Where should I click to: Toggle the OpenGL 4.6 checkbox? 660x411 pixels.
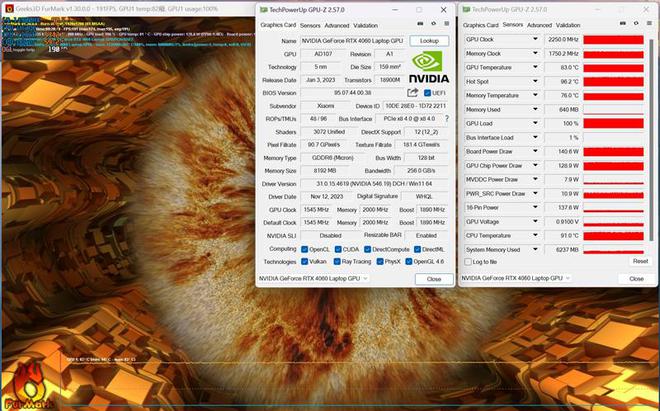[x=408, y=262]
